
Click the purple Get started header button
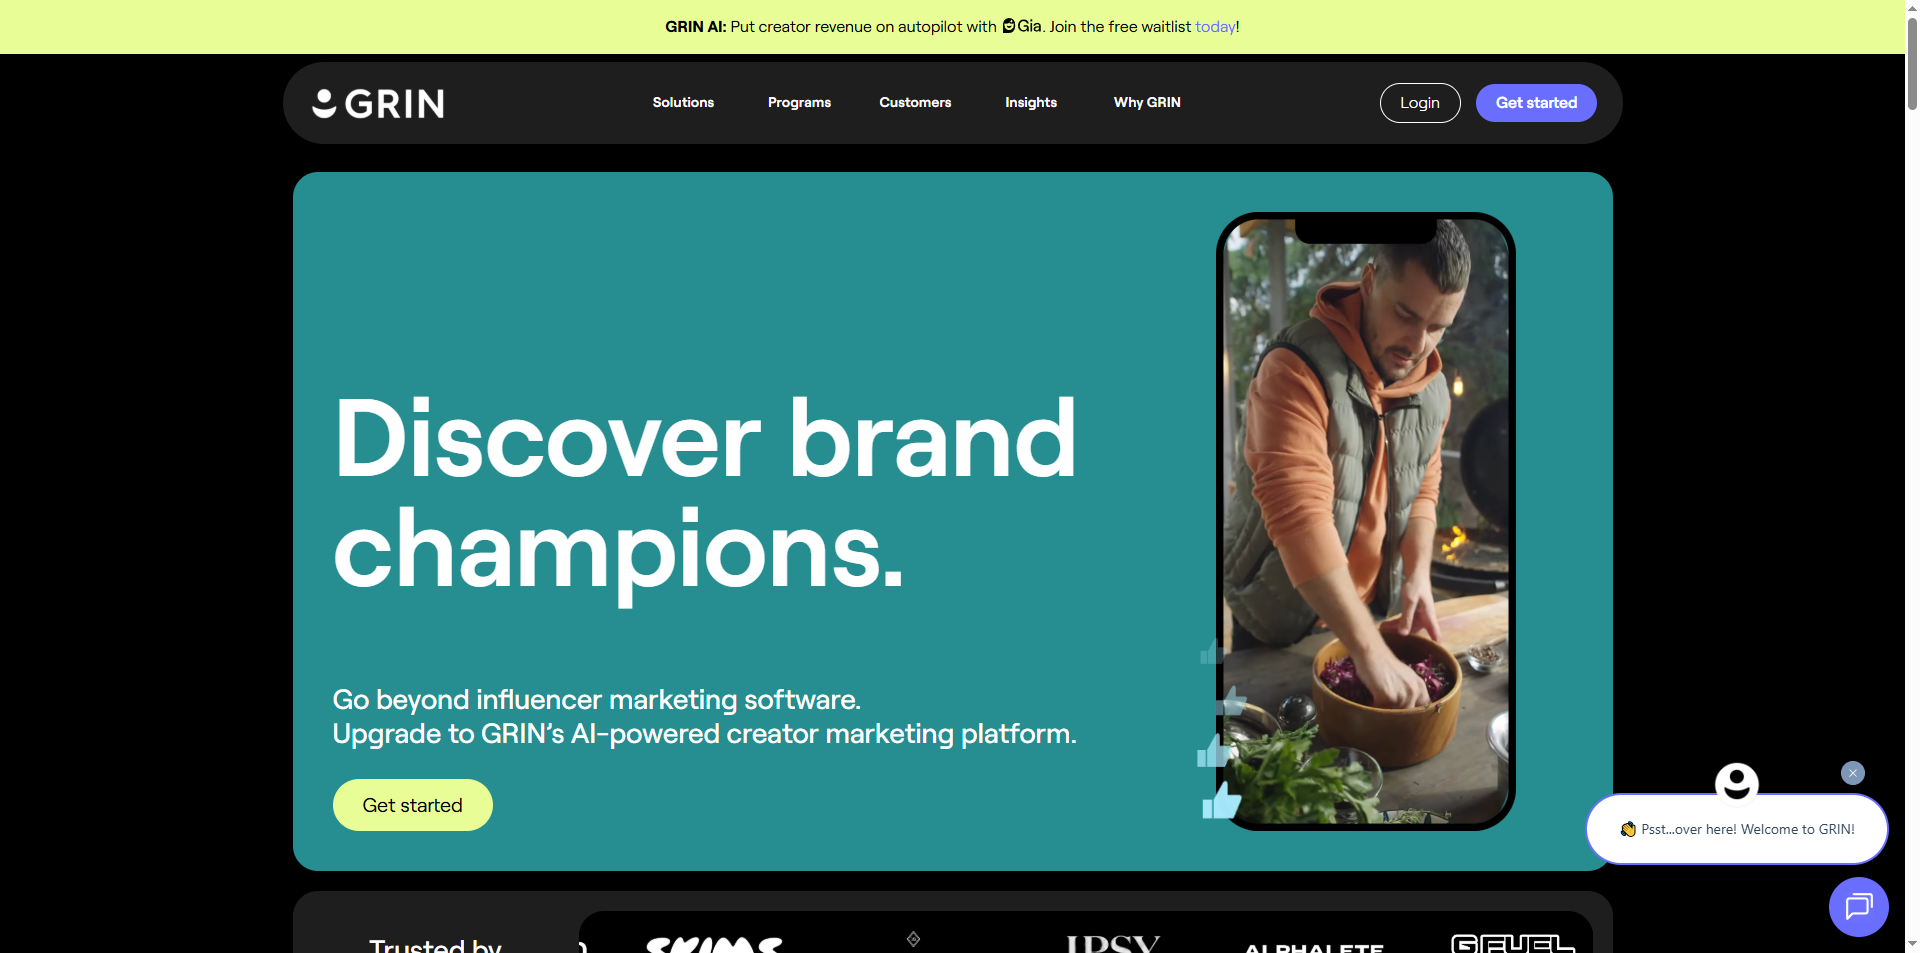point(1536,103)
